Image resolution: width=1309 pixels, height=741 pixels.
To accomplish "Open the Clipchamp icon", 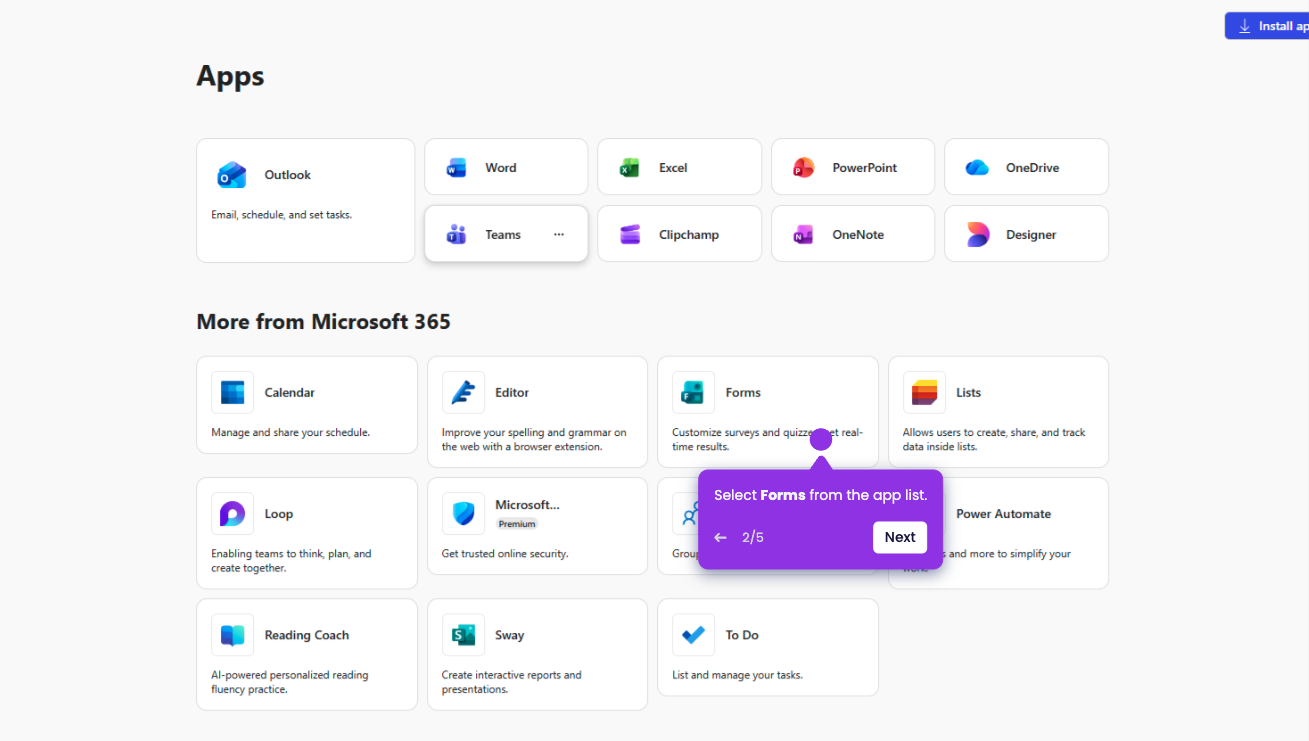I will point(629,235).
